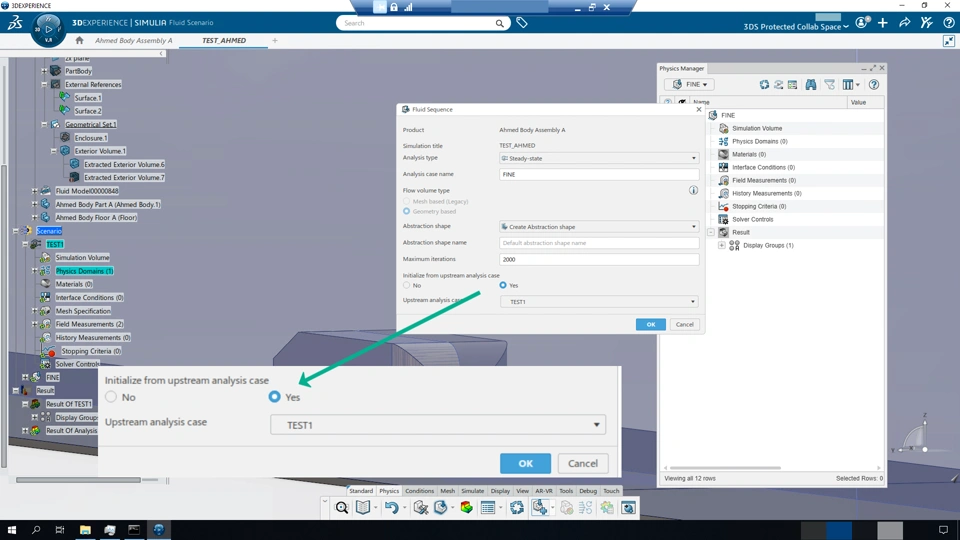This screenshot has height=540, width=960.
Task: Click the Analysis case name field
Action: [x=599, y=174]
